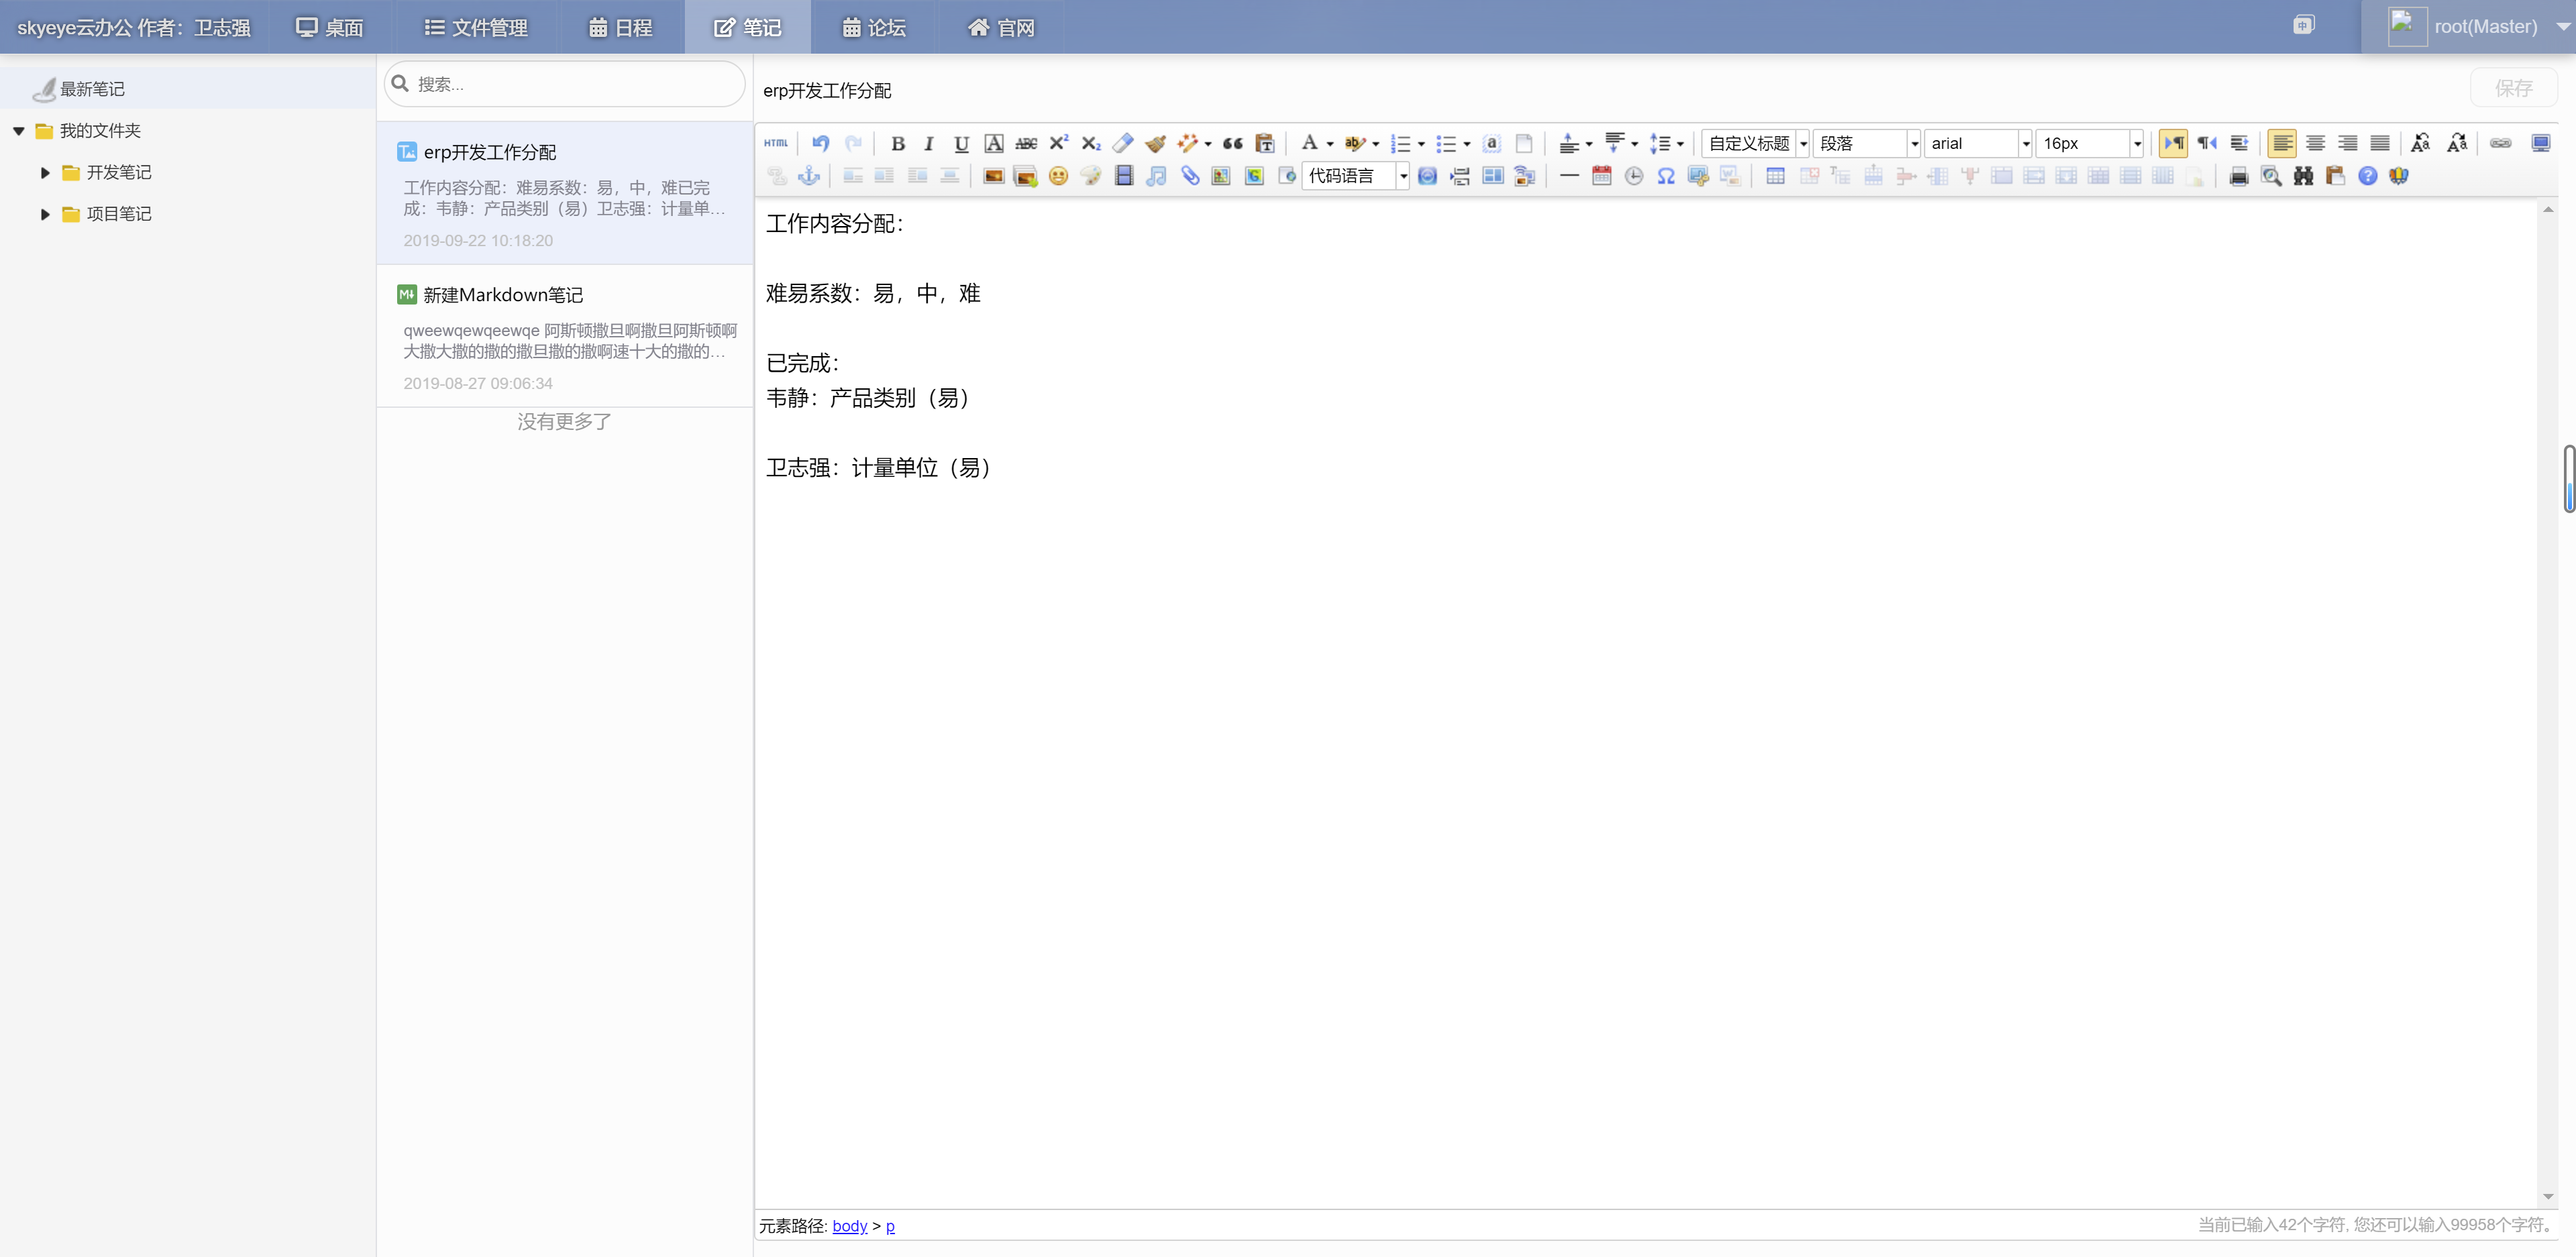Expand the 开发笔记 folder

coord(45,173)
